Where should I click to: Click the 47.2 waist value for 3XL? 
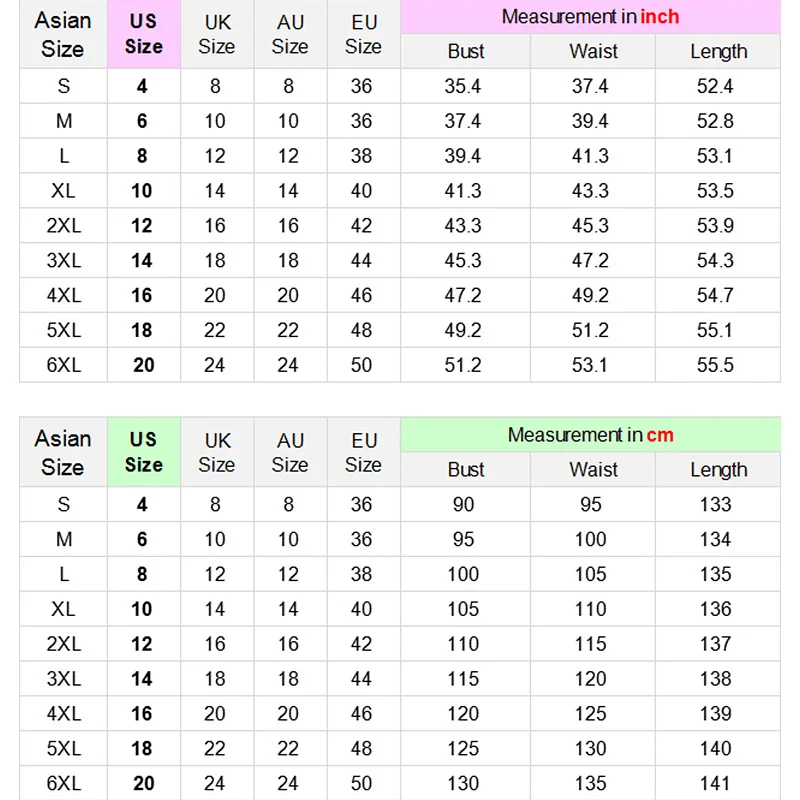click(x=590, y=261)
